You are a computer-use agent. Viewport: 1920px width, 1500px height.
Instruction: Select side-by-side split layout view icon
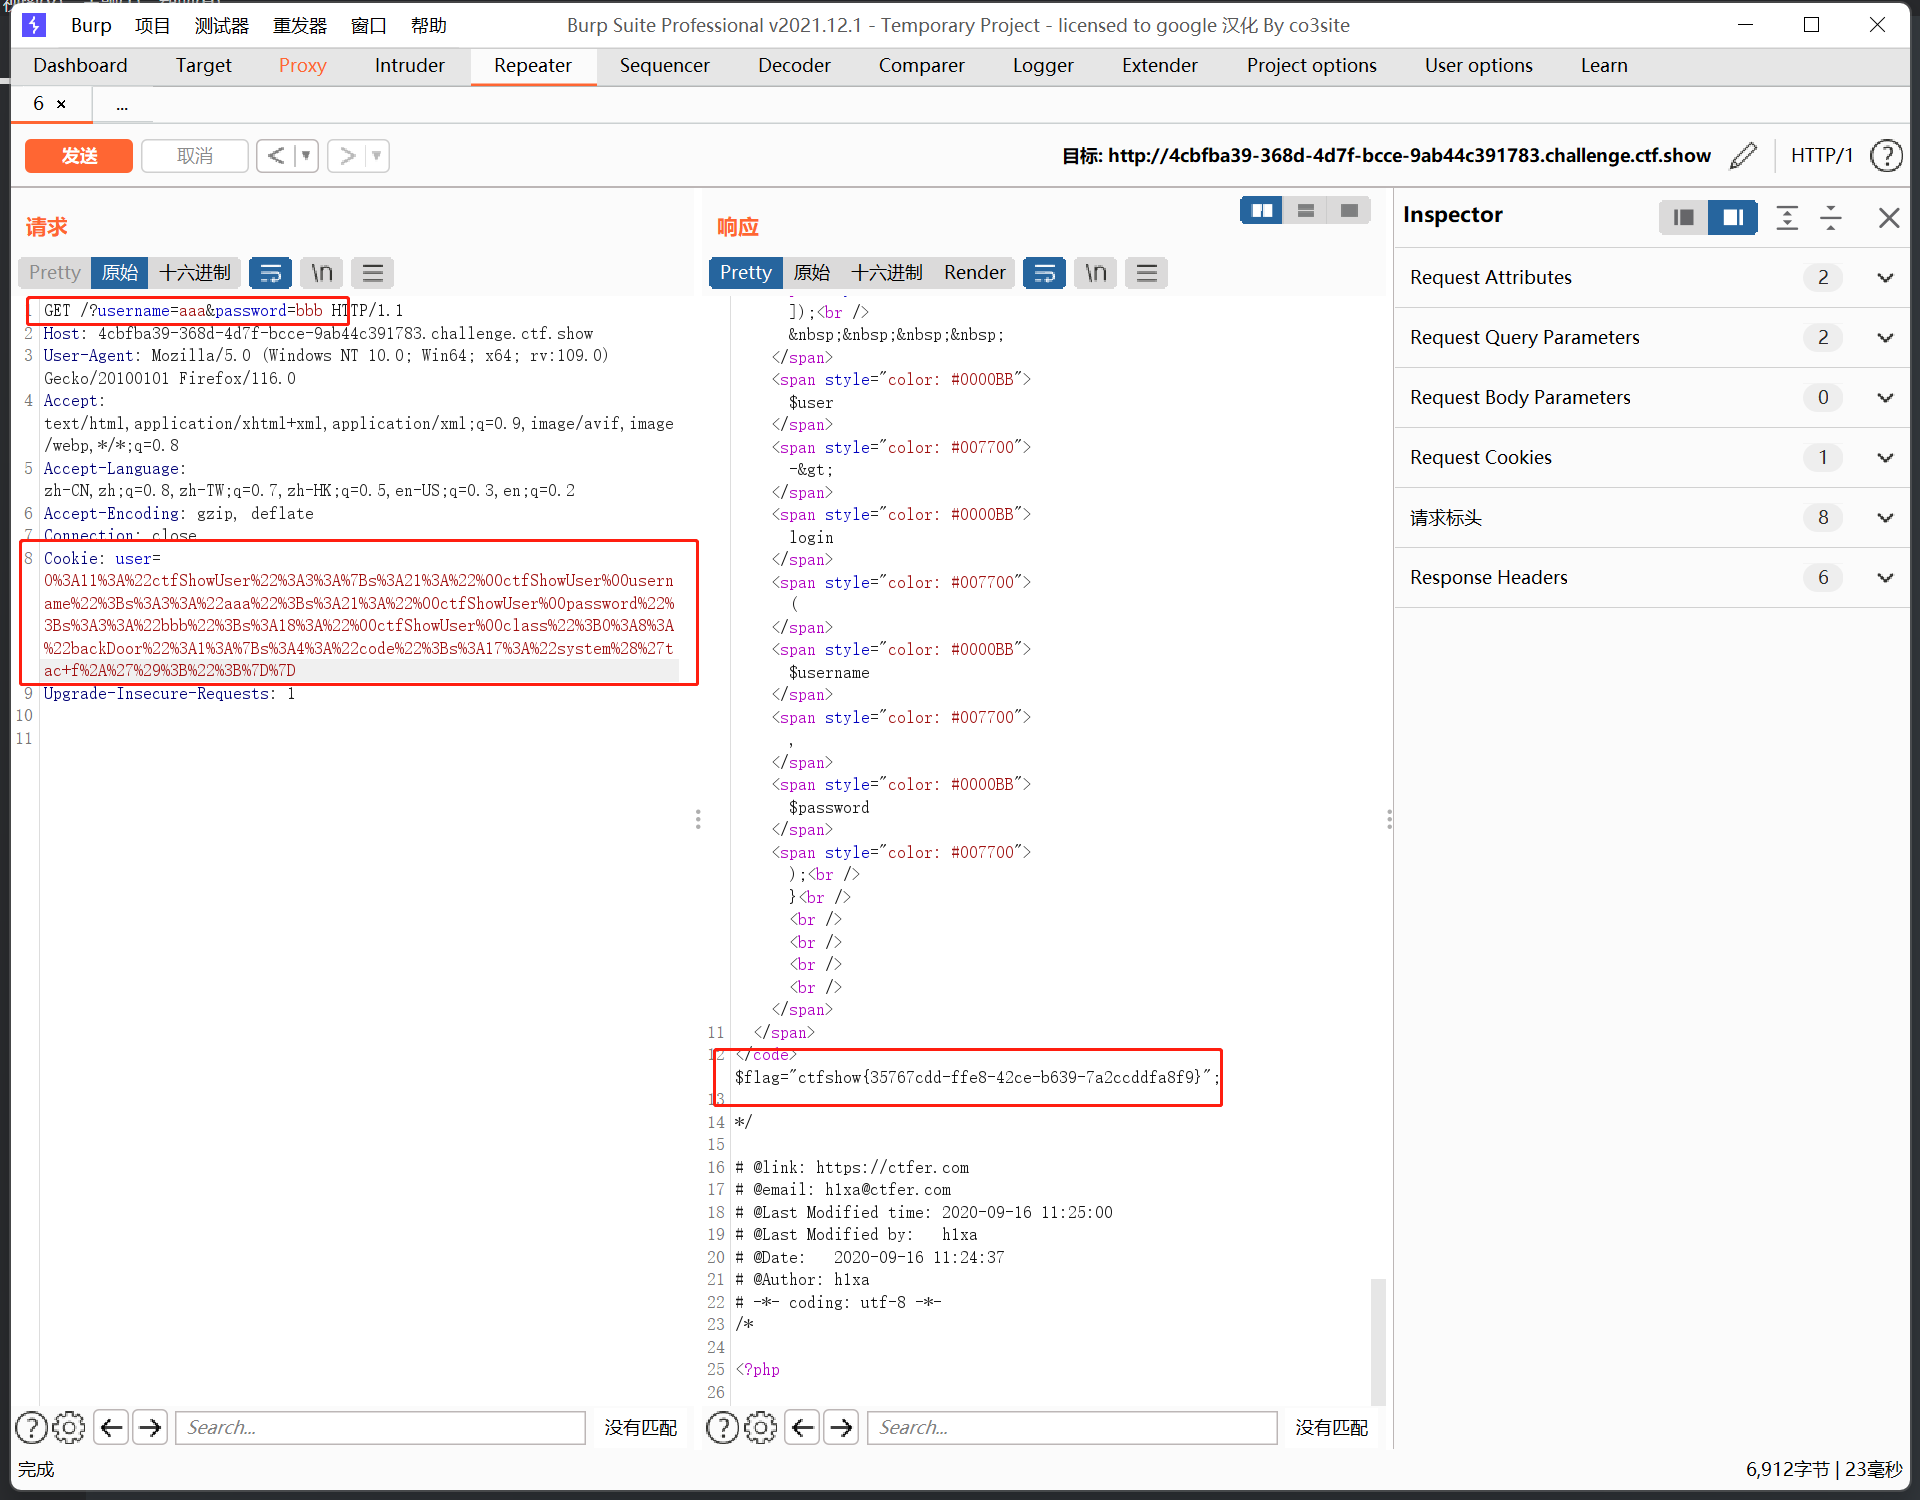[1261, 211]
